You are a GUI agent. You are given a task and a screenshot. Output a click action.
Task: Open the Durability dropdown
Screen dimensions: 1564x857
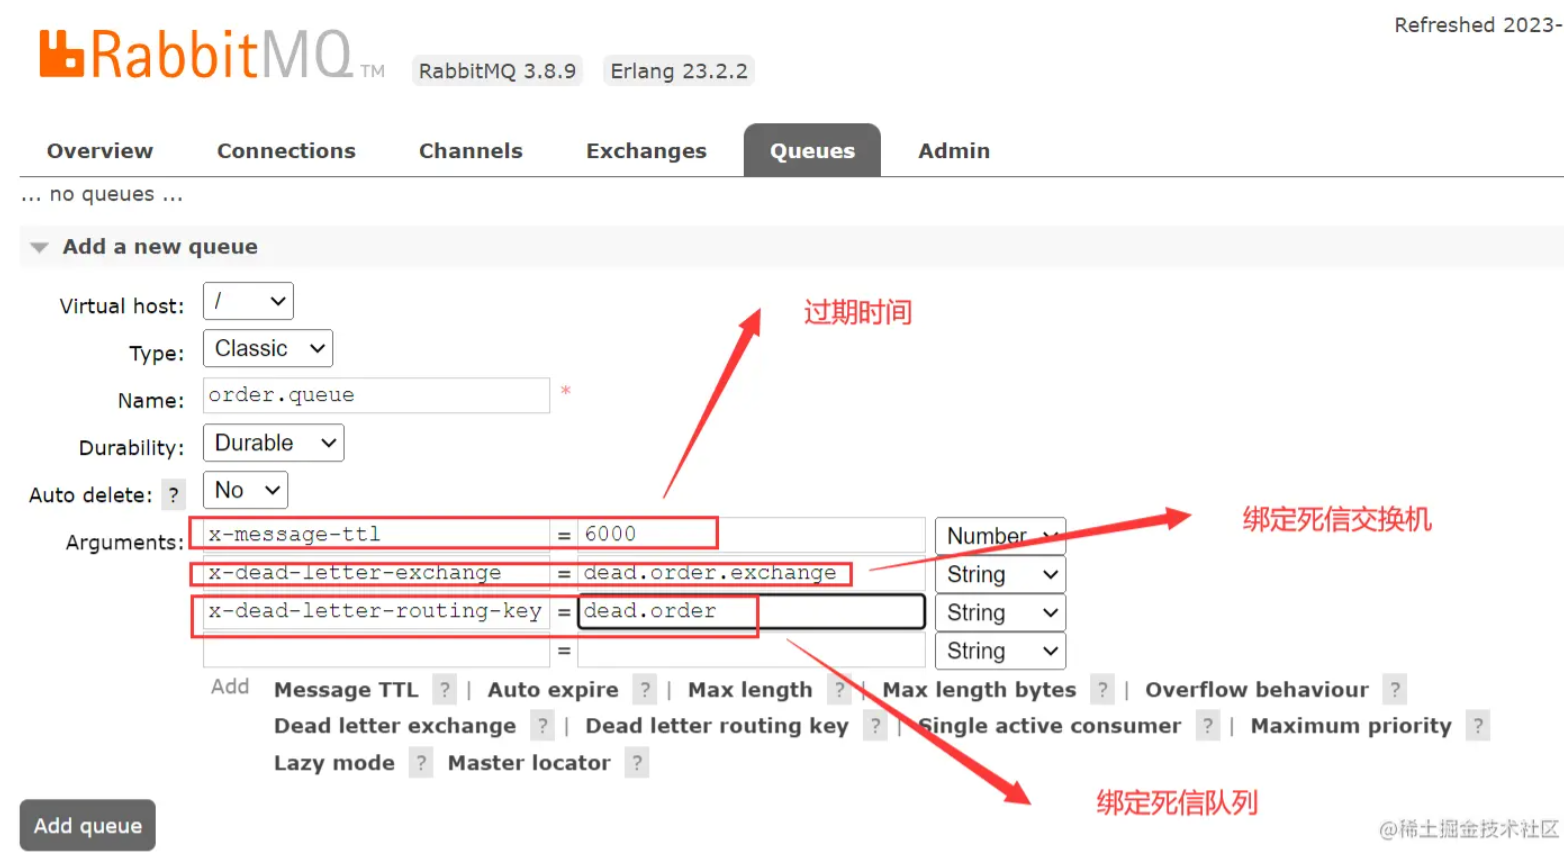tap(273, 443)
